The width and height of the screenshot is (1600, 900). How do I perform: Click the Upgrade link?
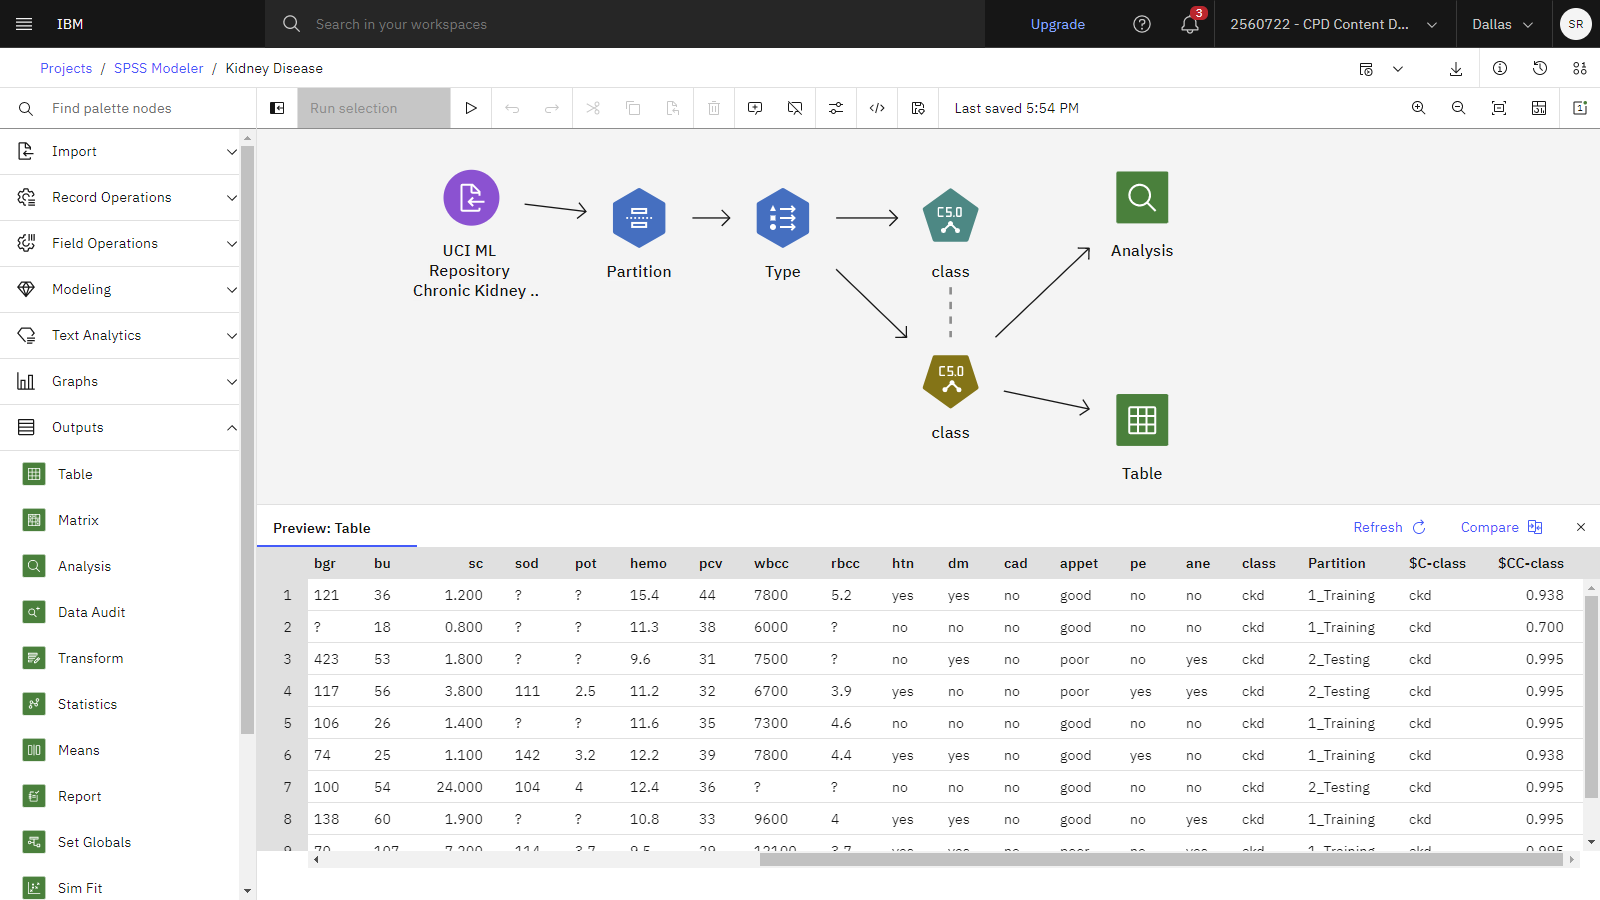click(x=1058, y=24)
